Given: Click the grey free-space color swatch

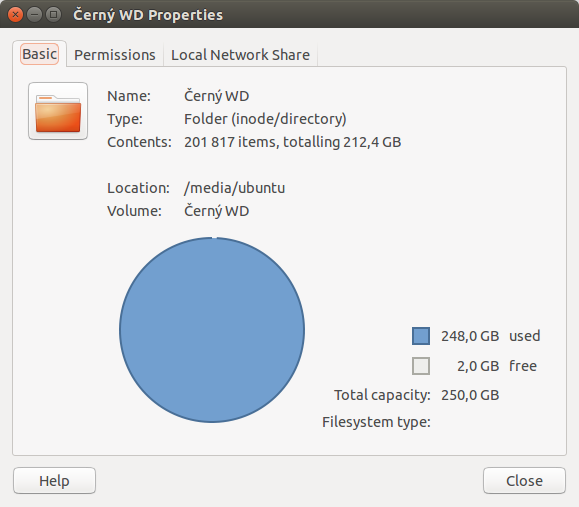Looking at the screenshot, I should 421,366.
